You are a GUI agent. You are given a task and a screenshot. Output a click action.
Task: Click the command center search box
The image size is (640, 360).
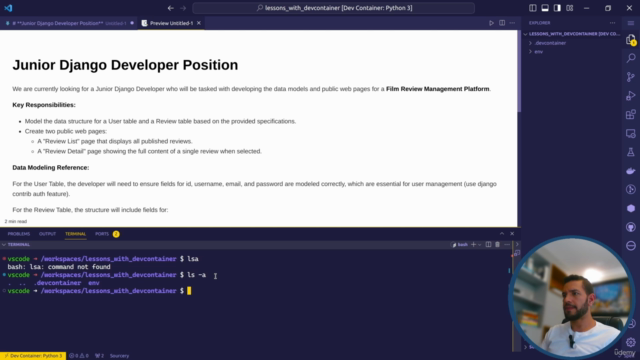click(x=333, y=8)
